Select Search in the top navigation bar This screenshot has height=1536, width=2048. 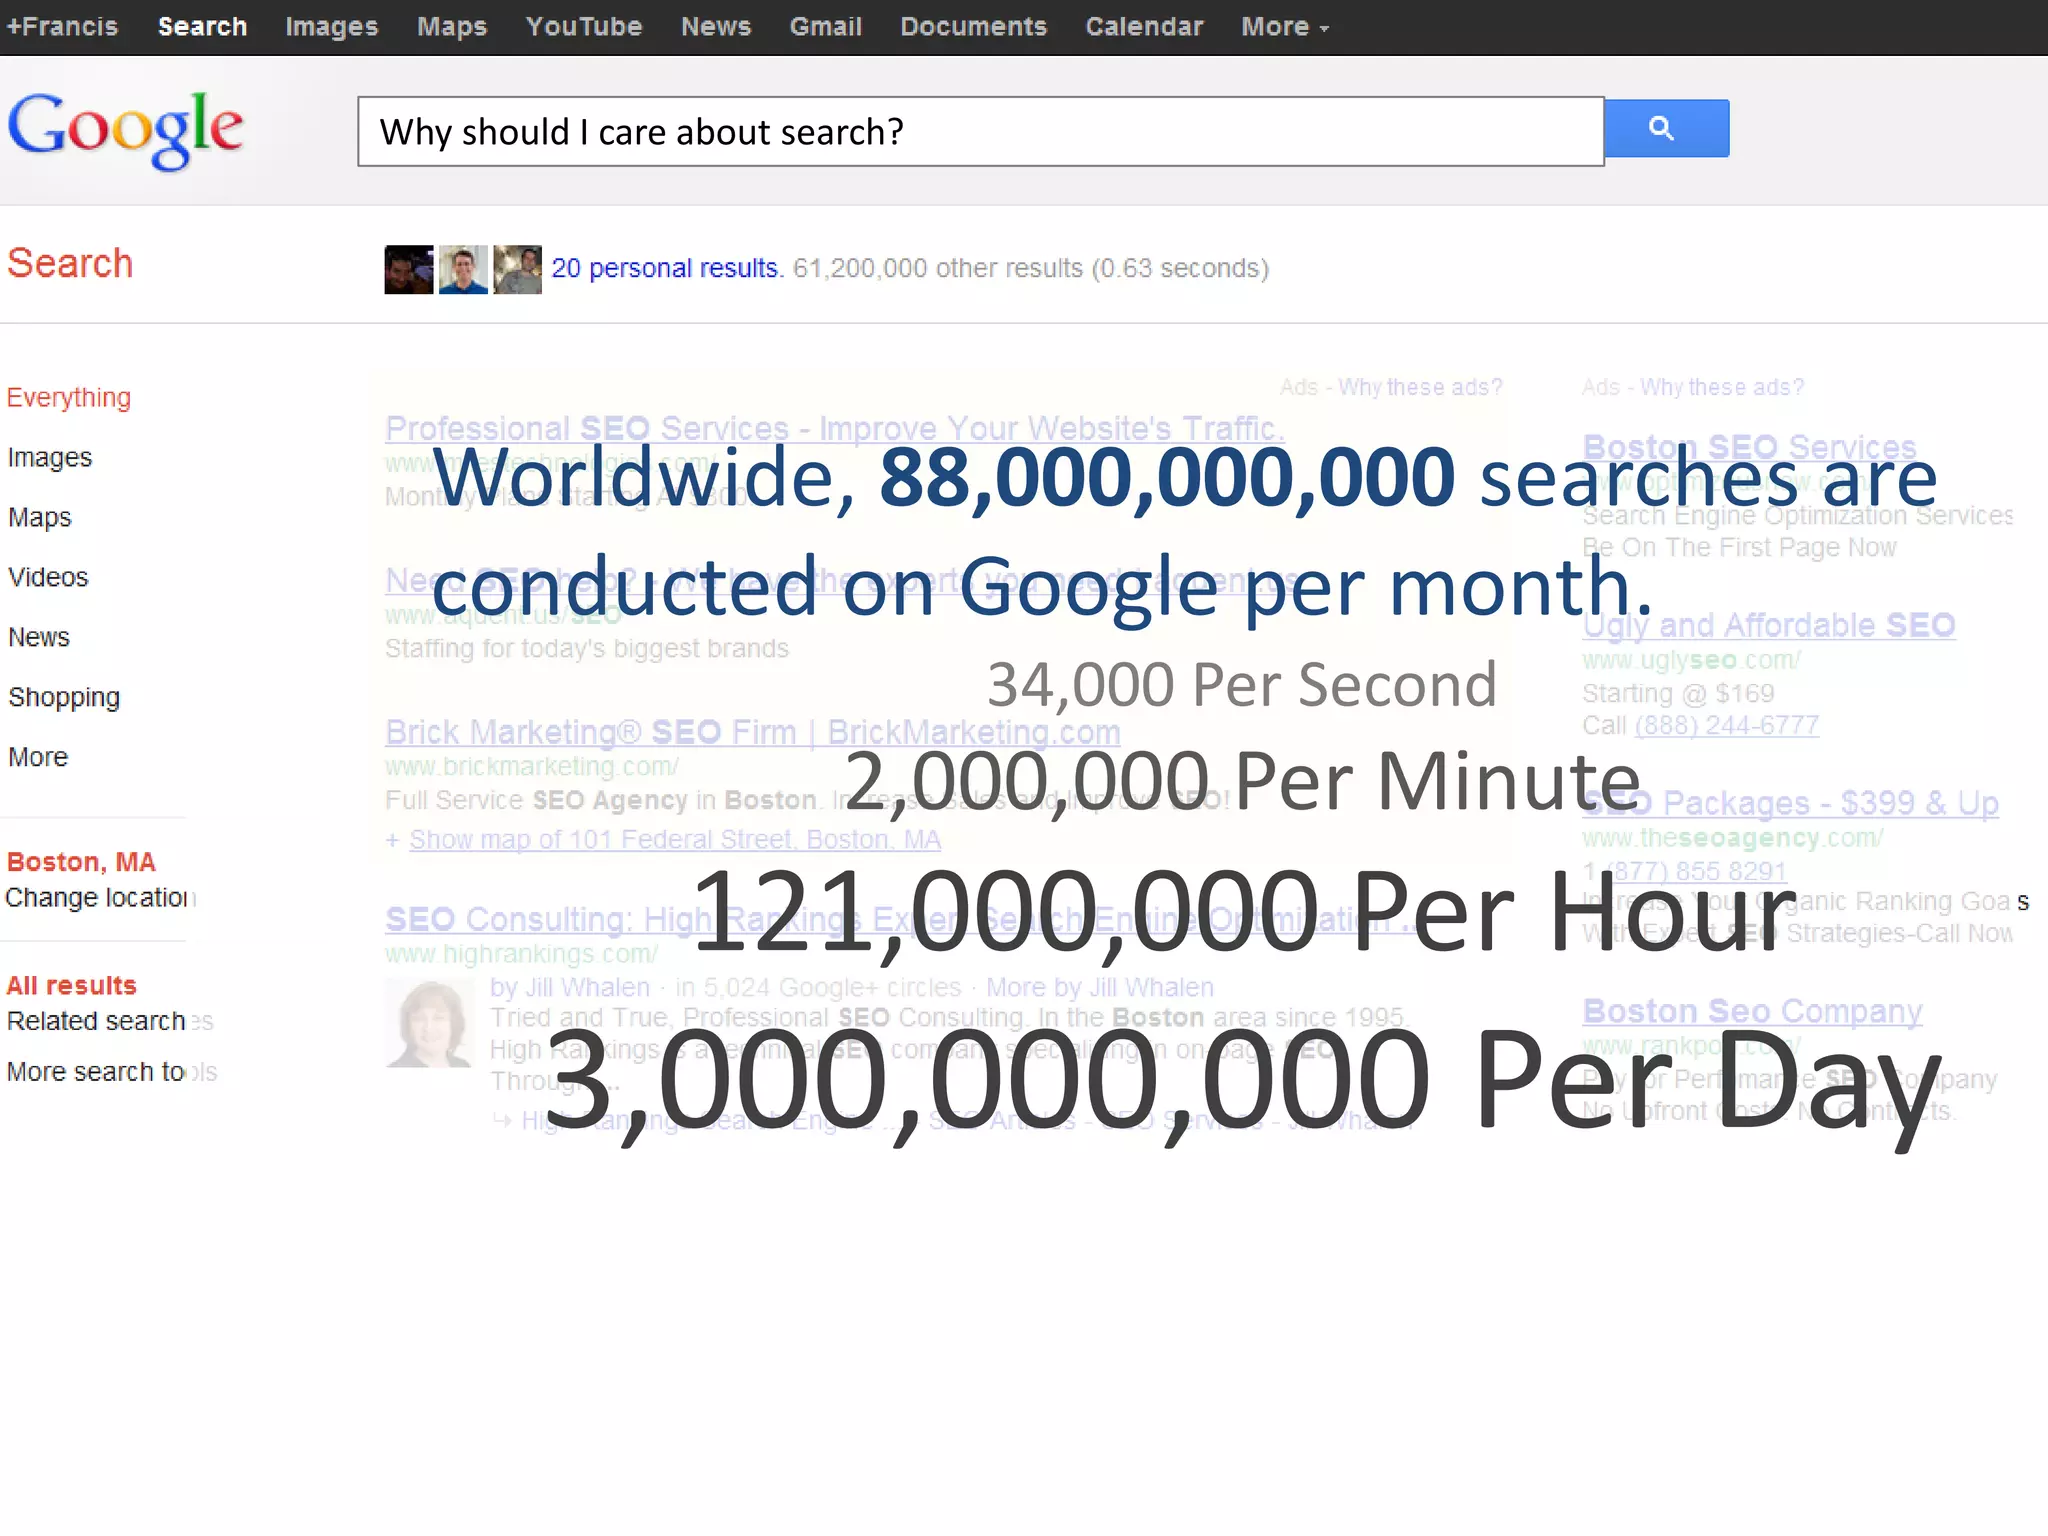pyautogui.click(x=202, y=27)
